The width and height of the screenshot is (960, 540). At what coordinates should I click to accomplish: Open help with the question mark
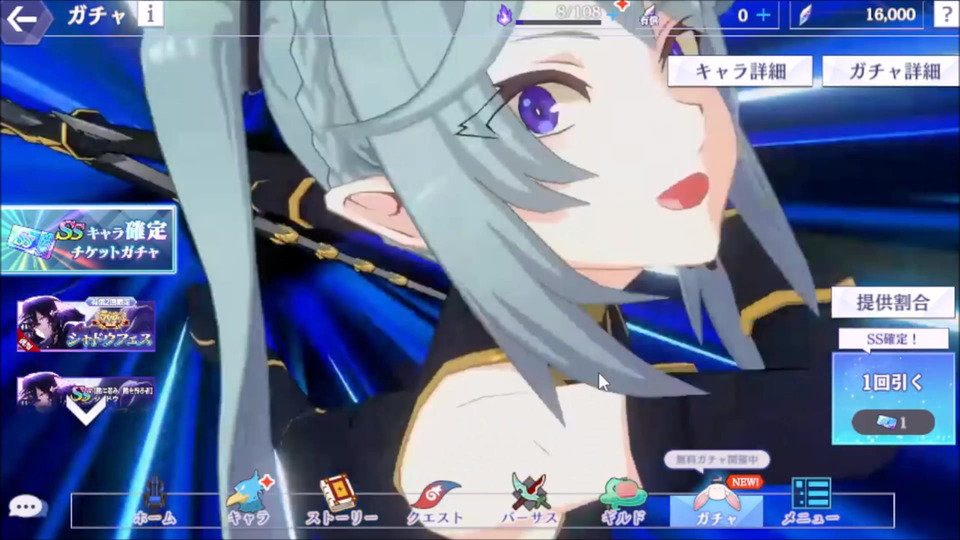(x=947, y=13)
